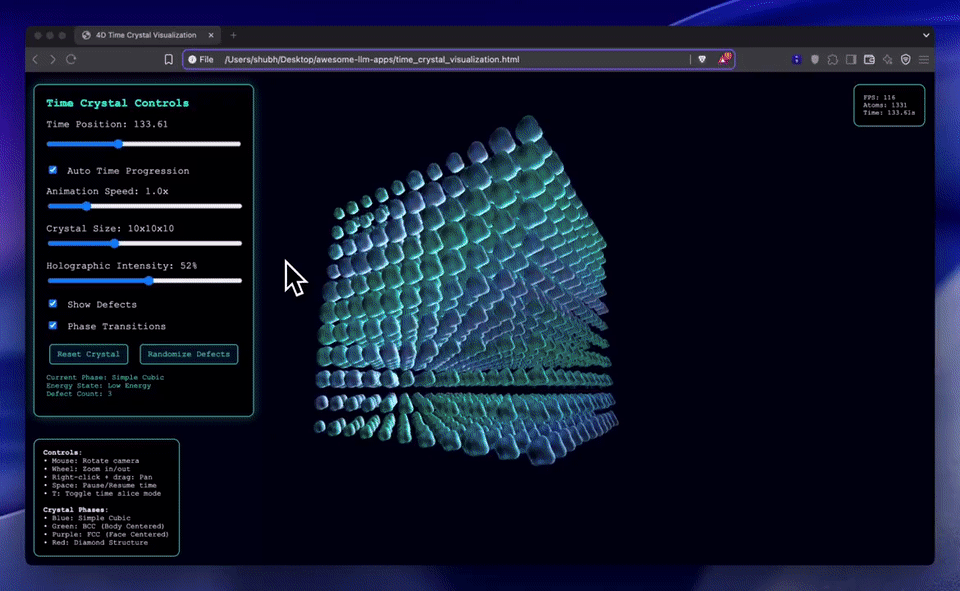Viewport: 960px width, 591px height.
Task: Click the Randomize Defects button
Action: (189, 354)
